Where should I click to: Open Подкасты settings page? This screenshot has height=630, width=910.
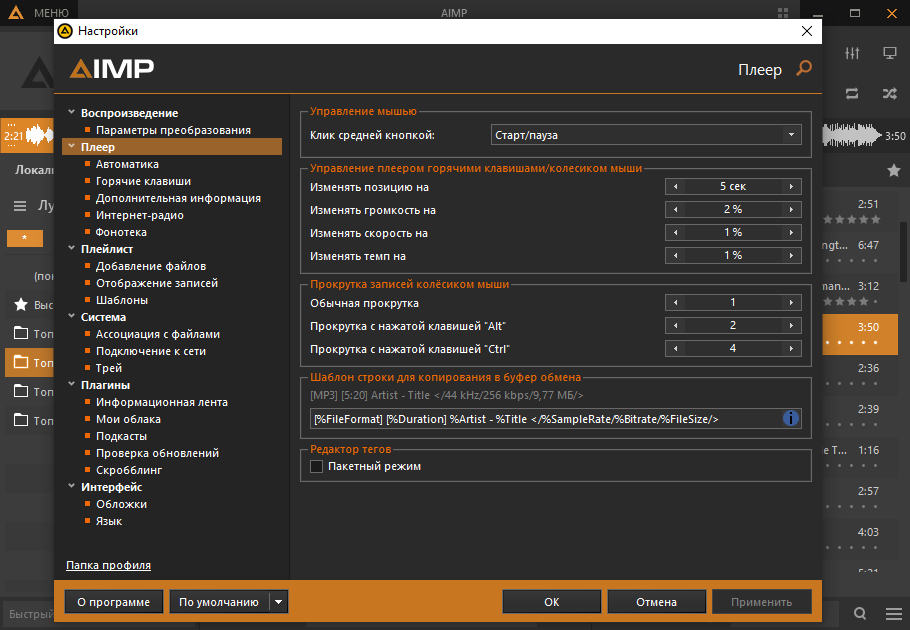pyautogui.click(x=121, y=436)
